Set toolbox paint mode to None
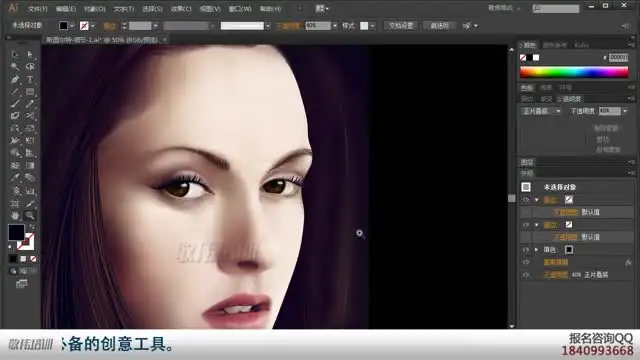640x360 pixels. [33, 259]
